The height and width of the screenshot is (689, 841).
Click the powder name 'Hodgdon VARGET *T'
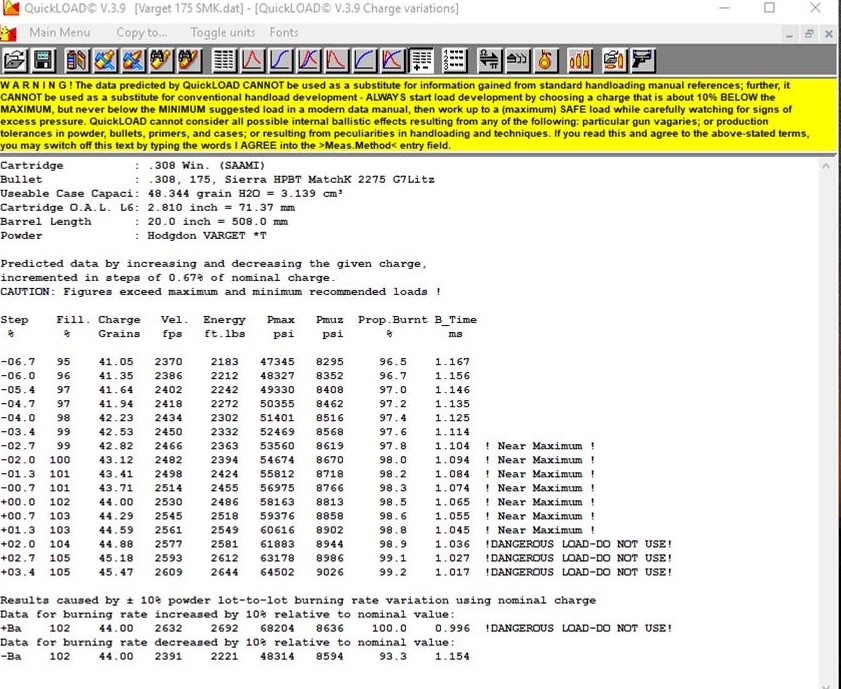pos(207,235)
